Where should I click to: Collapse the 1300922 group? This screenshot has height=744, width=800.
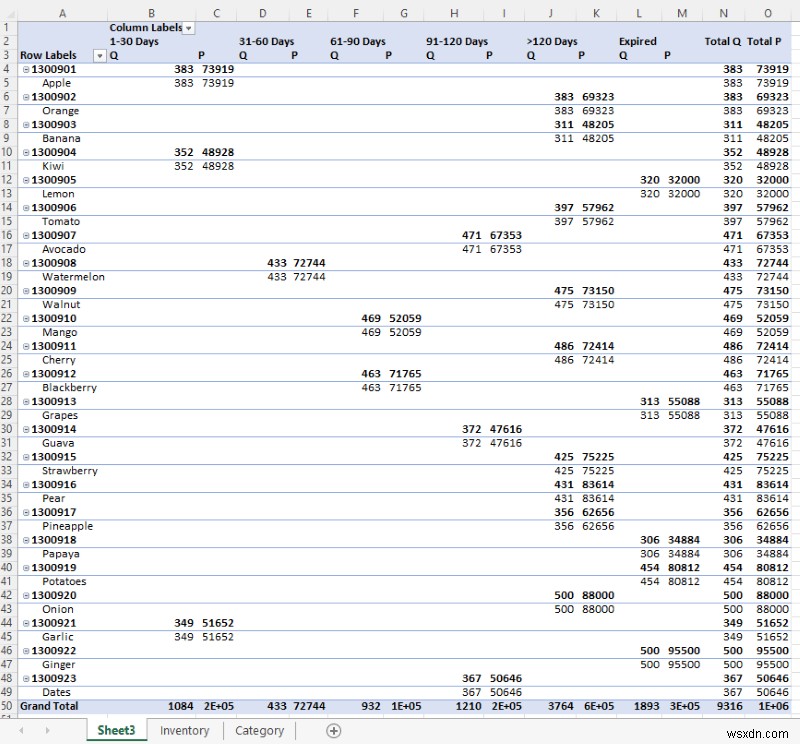click(26, 651)
